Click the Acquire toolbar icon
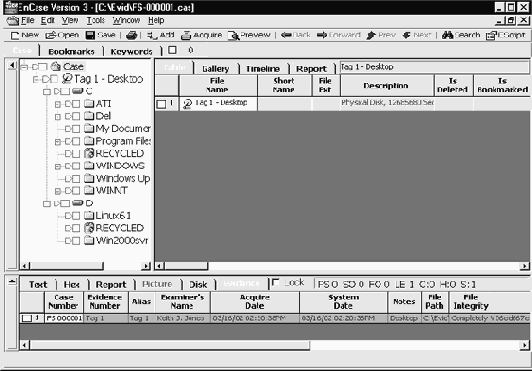This screenshot has width=532, height=371. [186, 35]
